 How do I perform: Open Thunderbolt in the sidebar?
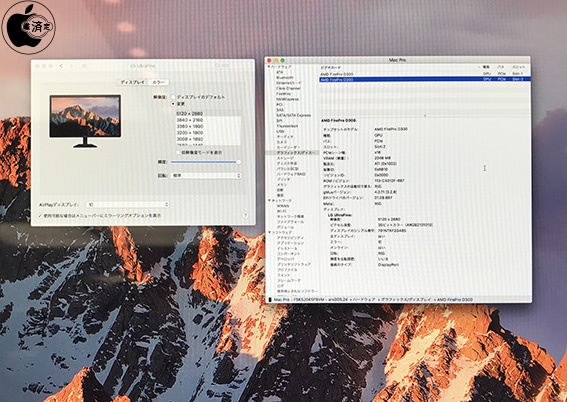(x=287, y=126)
